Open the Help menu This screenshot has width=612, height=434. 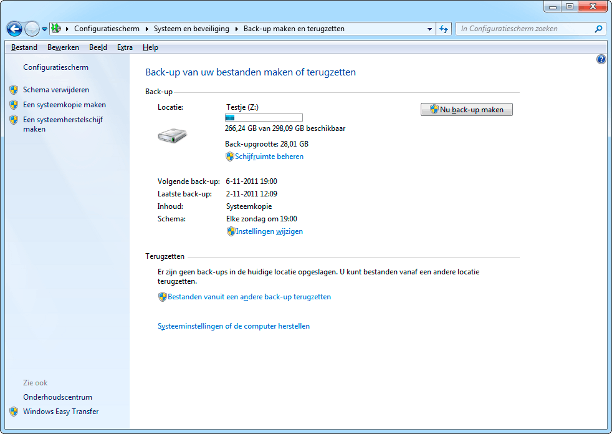(150, 47)
